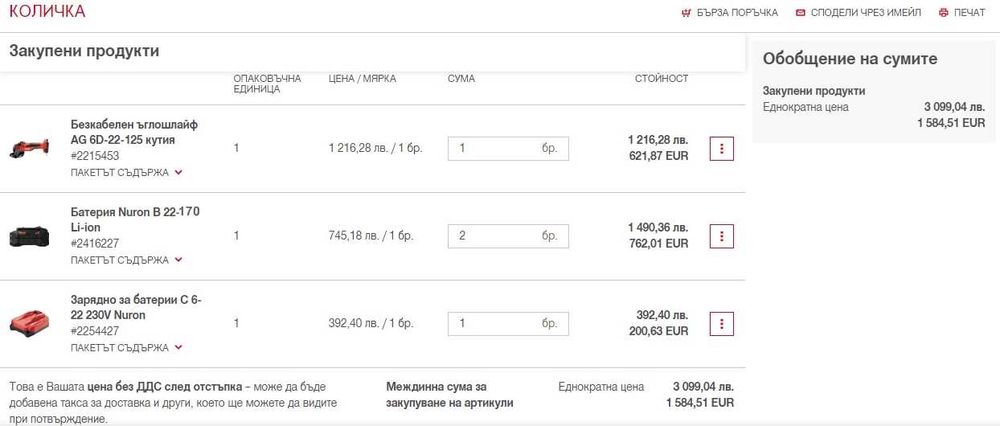Click summary total 1 584,51 EUR in sidebar
The image size is (1000, 426).
pos(952,123)
